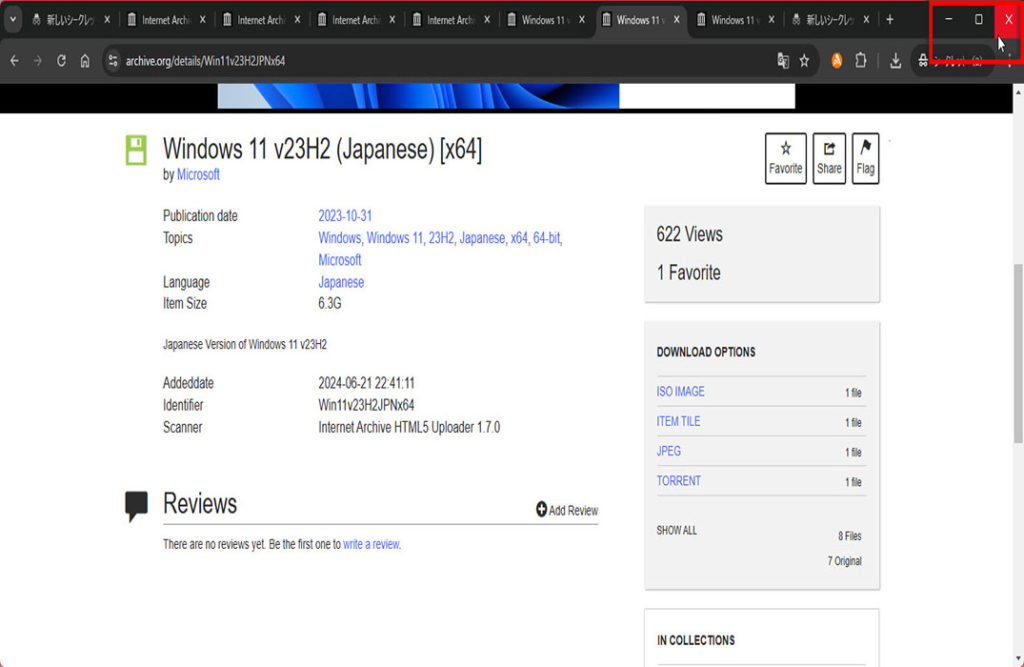Open the translate page icon
This screenshot has width=1024, height=667.
click(x=783, y=61)
